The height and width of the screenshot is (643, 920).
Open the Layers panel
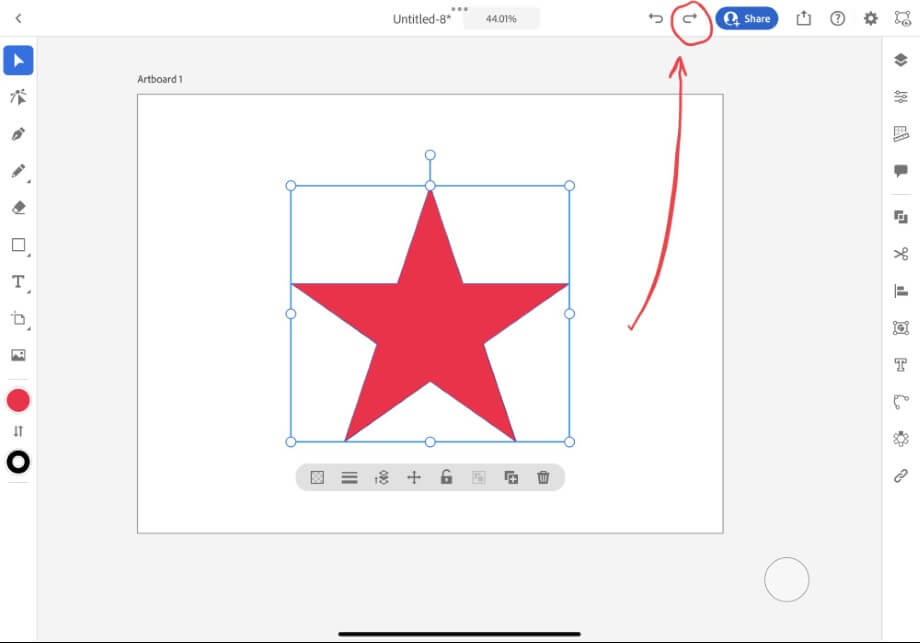coord(901,59)
